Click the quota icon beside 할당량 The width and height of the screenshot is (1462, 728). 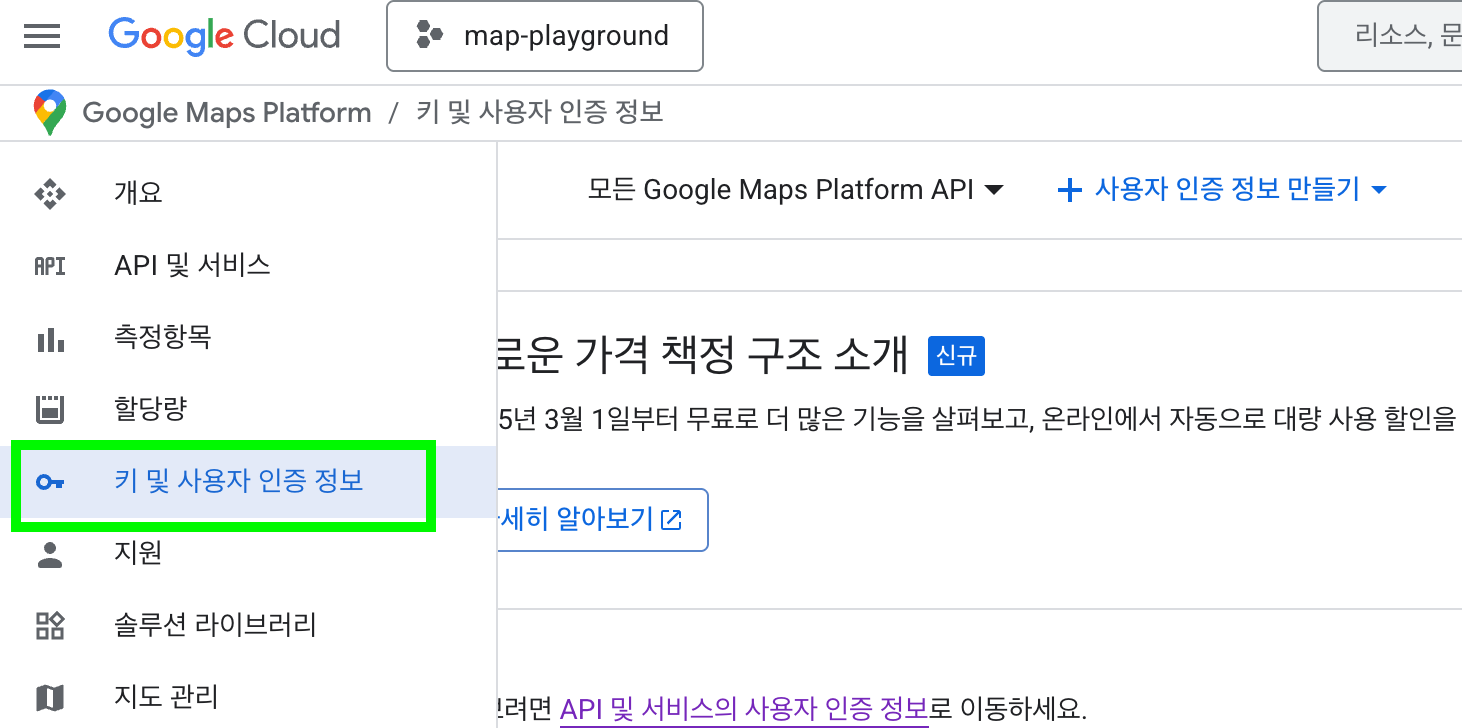point(50,409)
